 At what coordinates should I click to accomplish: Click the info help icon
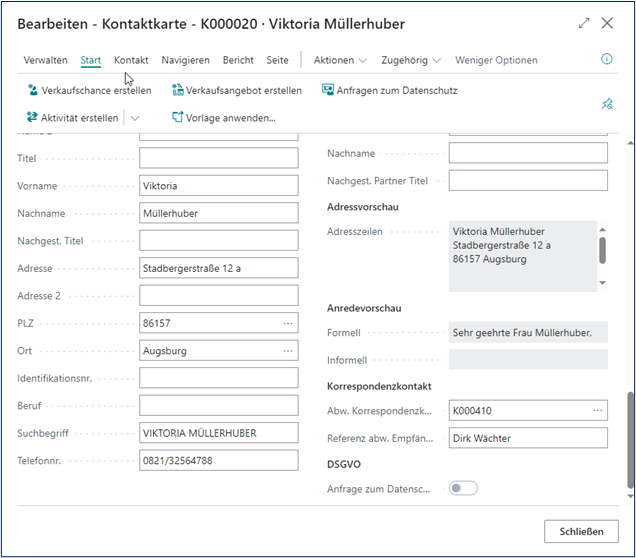(606, 60)
